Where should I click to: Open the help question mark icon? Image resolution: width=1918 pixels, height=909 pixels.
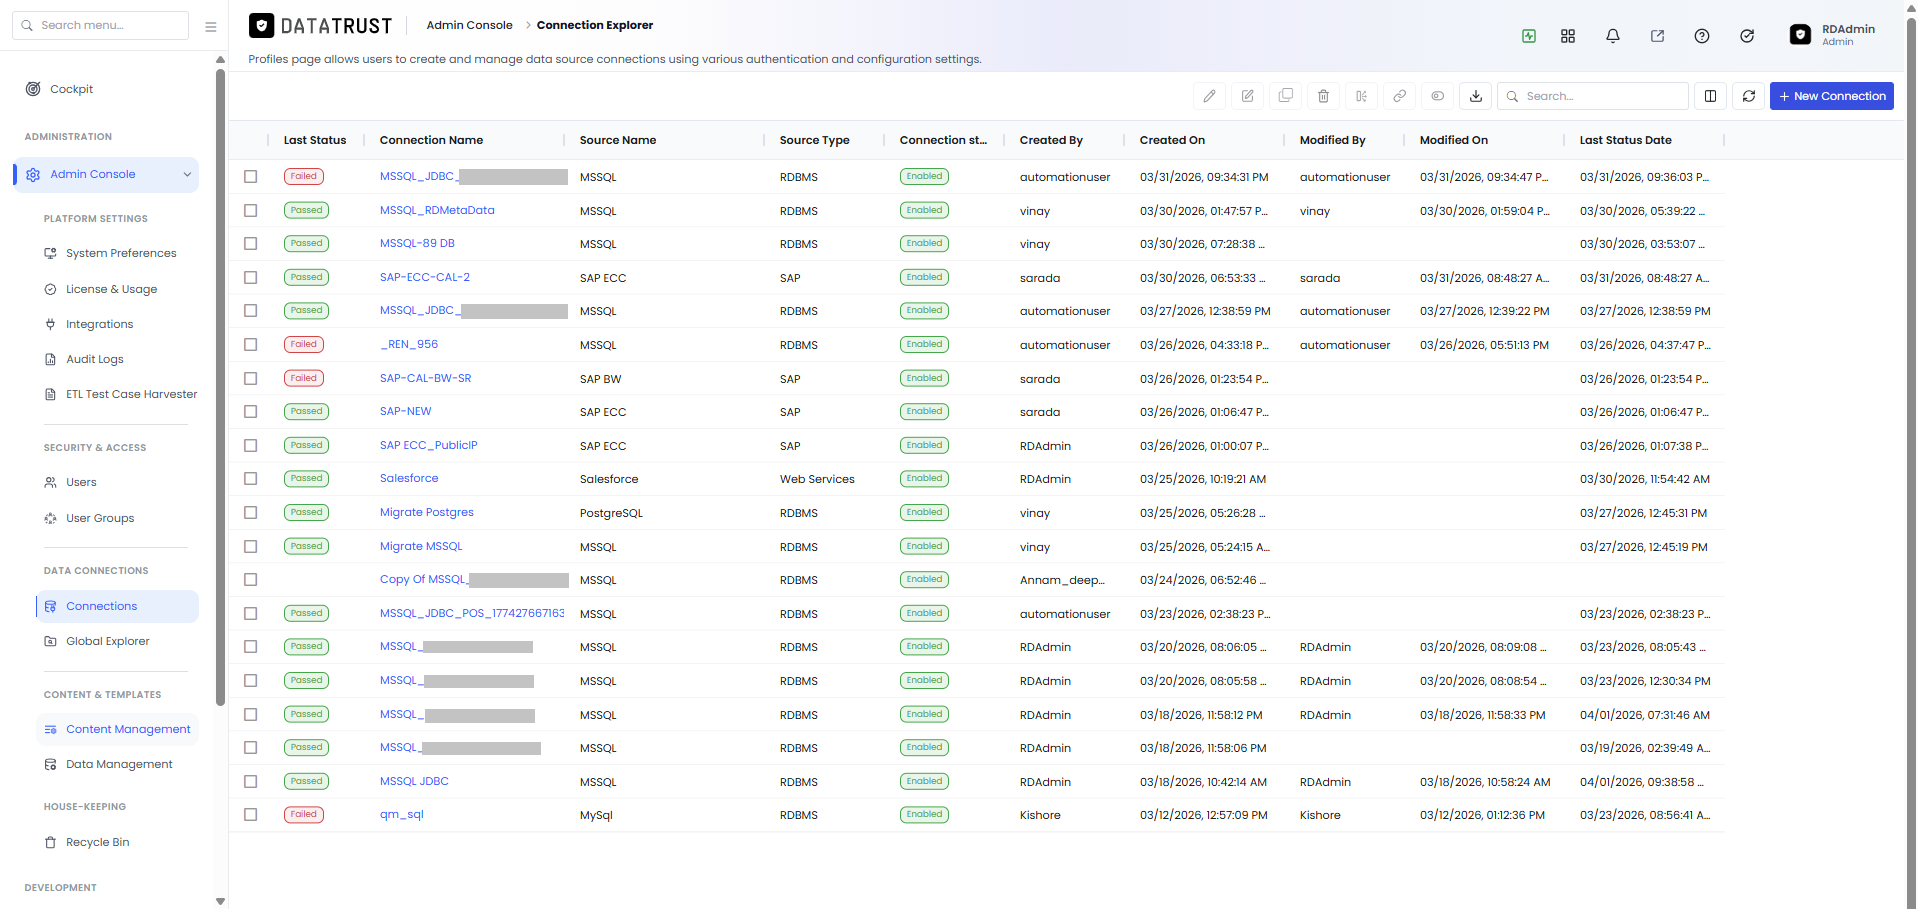(x=1701, y=36)
